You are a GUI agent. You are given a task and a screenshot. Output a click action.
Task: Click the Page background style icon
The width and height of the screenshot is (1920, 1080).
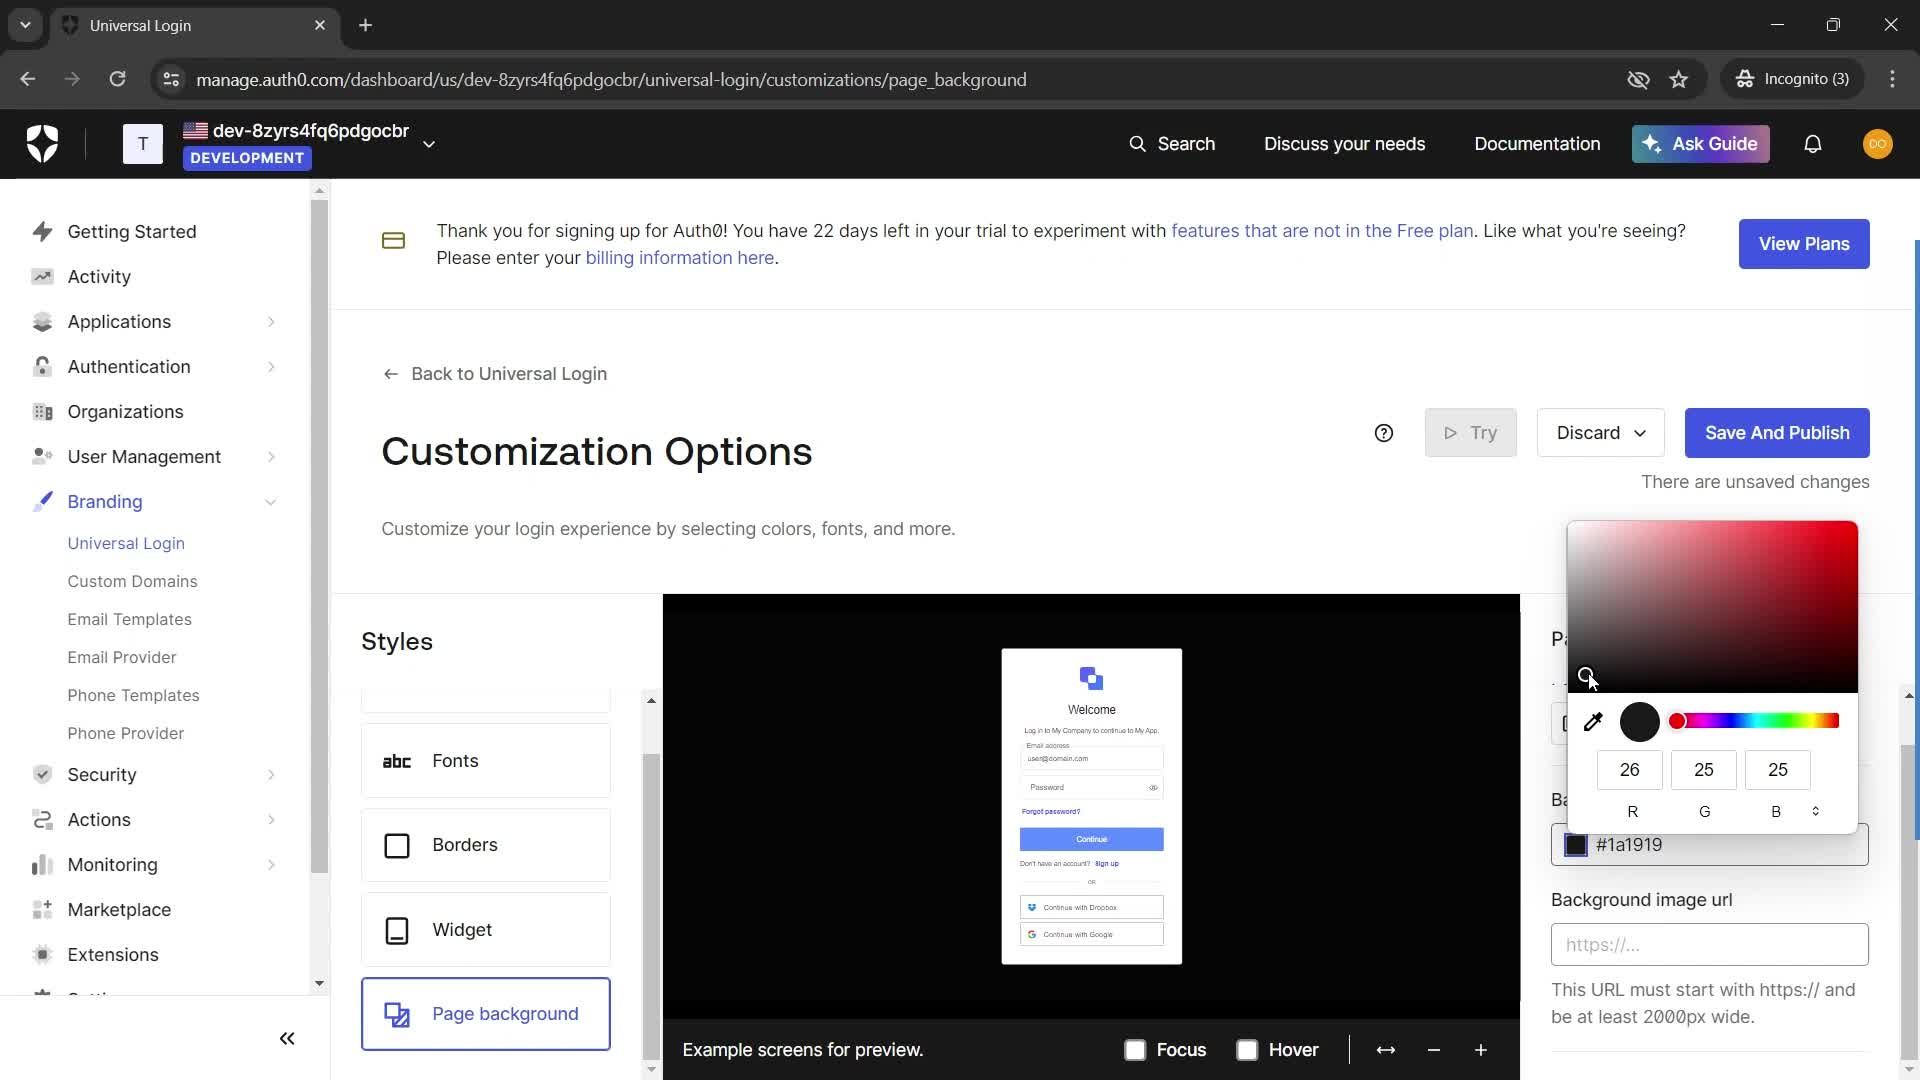397,1015
